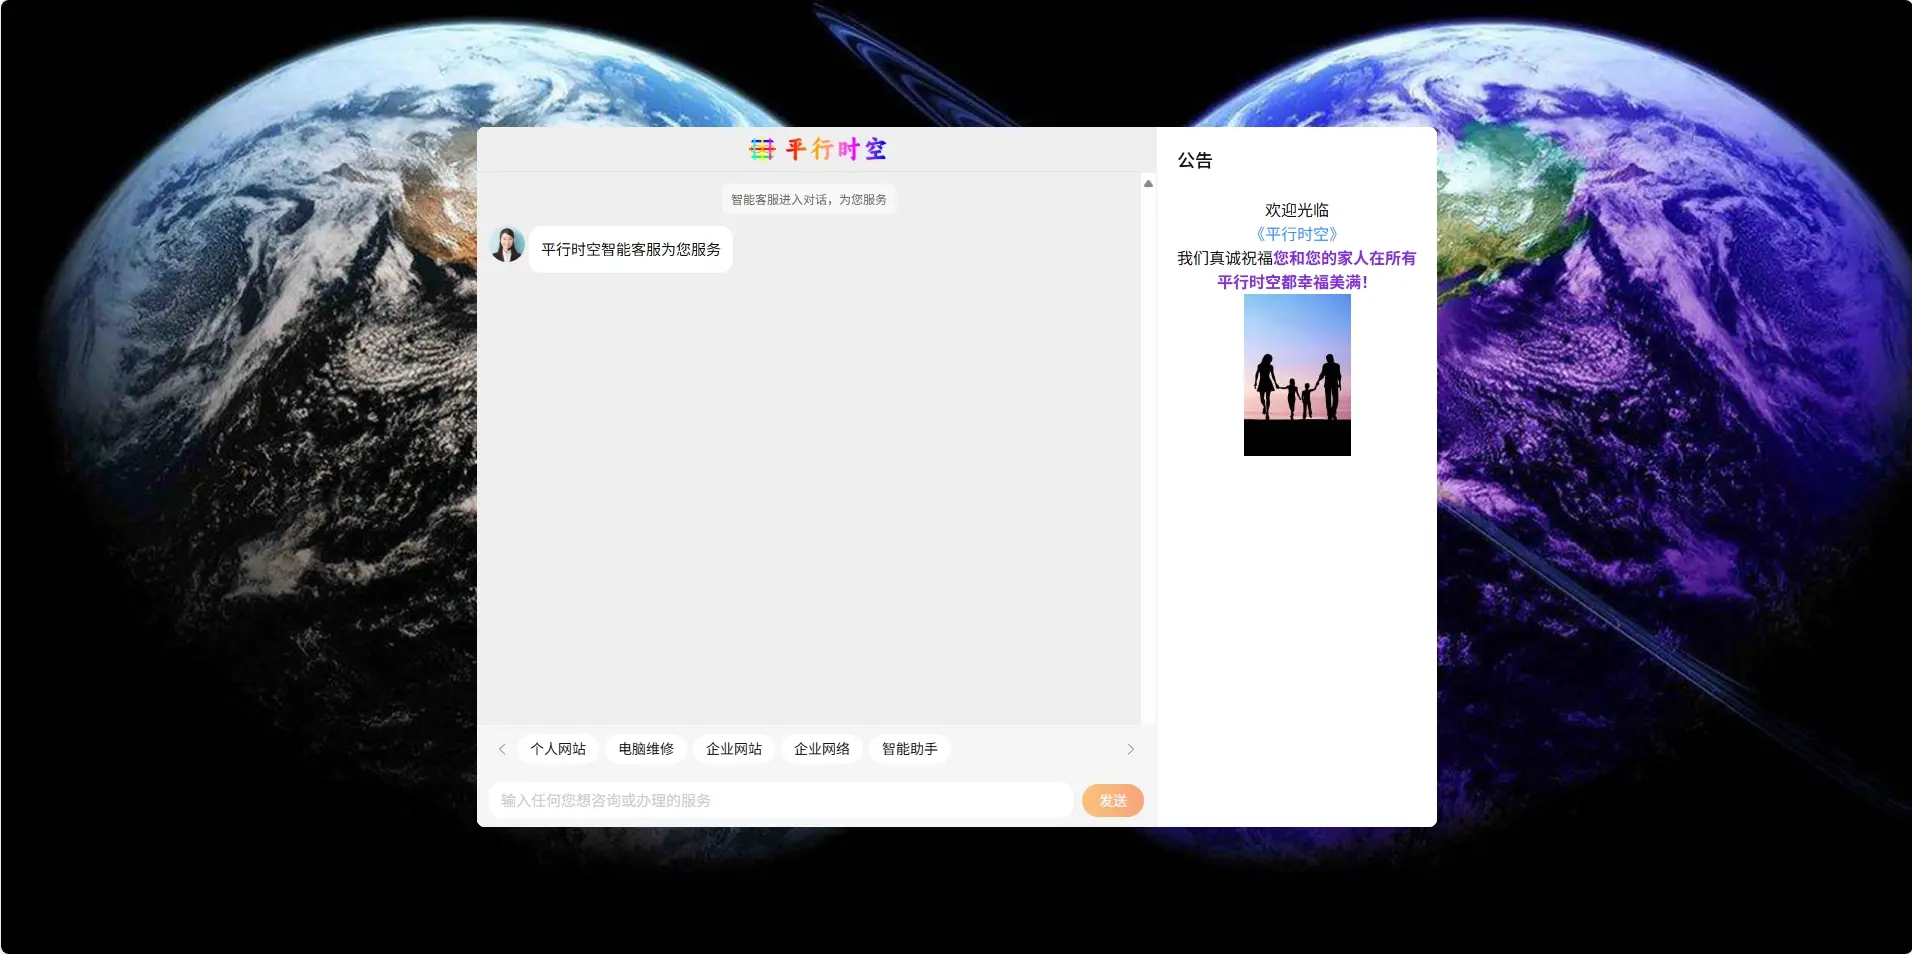Click the 智能客服进入对话 system notice
The width and height of the screenshot is (1912, 954).
point(807,199)
